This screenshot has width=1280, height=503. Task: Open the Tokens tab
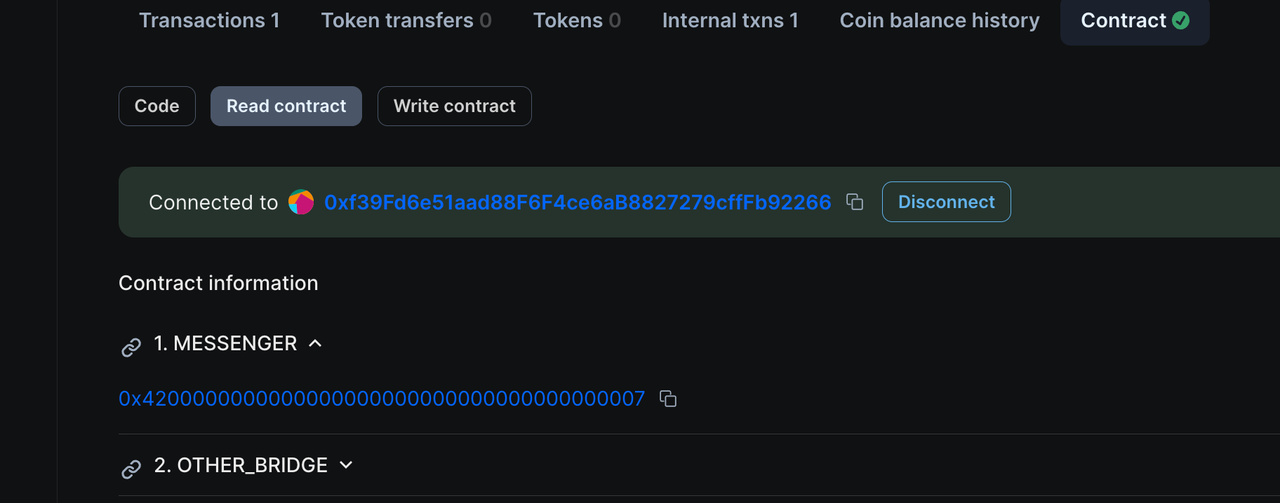[x=577, y=20]
